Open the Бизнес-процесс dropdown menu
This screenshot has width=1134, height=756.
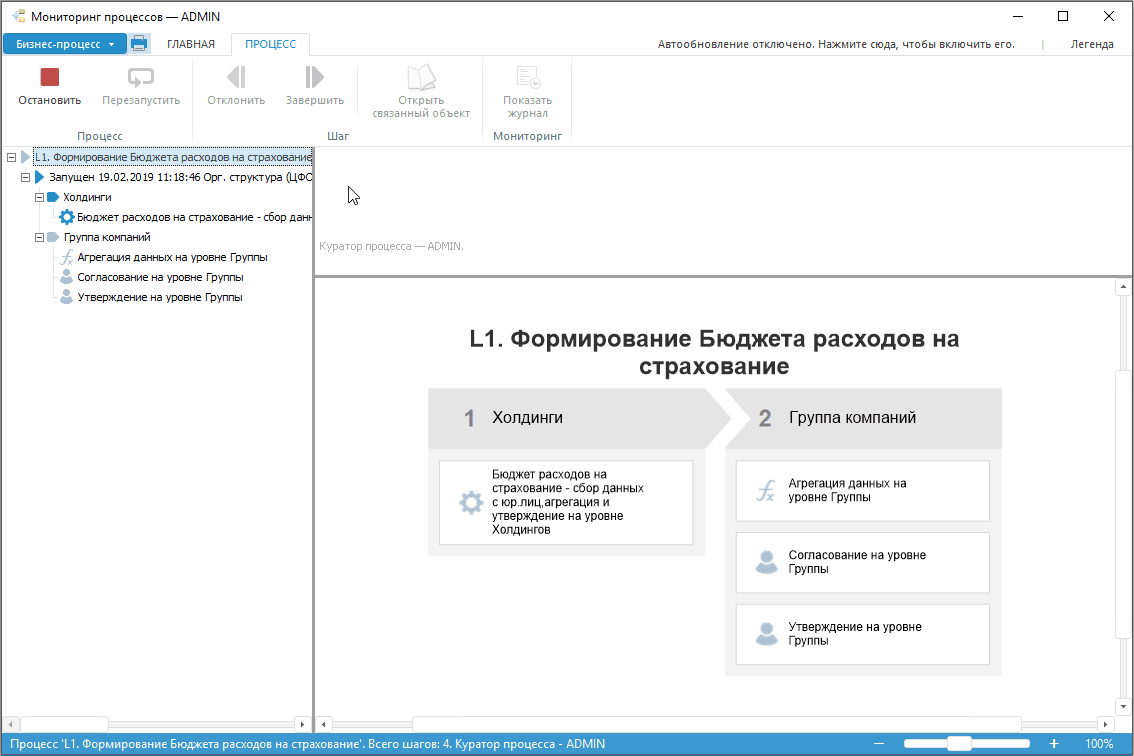pos(65,44)
